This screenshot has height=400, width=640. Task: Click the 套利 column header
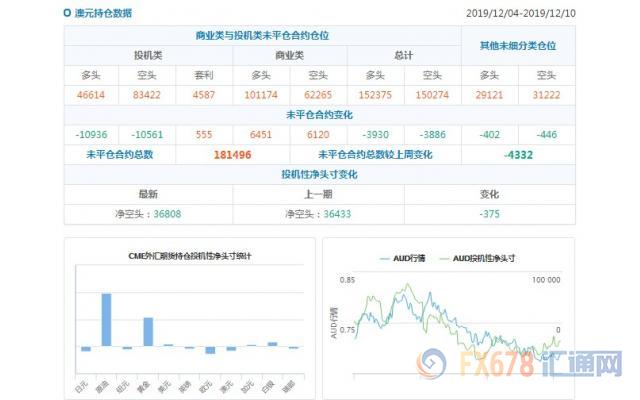coord(204,75)
